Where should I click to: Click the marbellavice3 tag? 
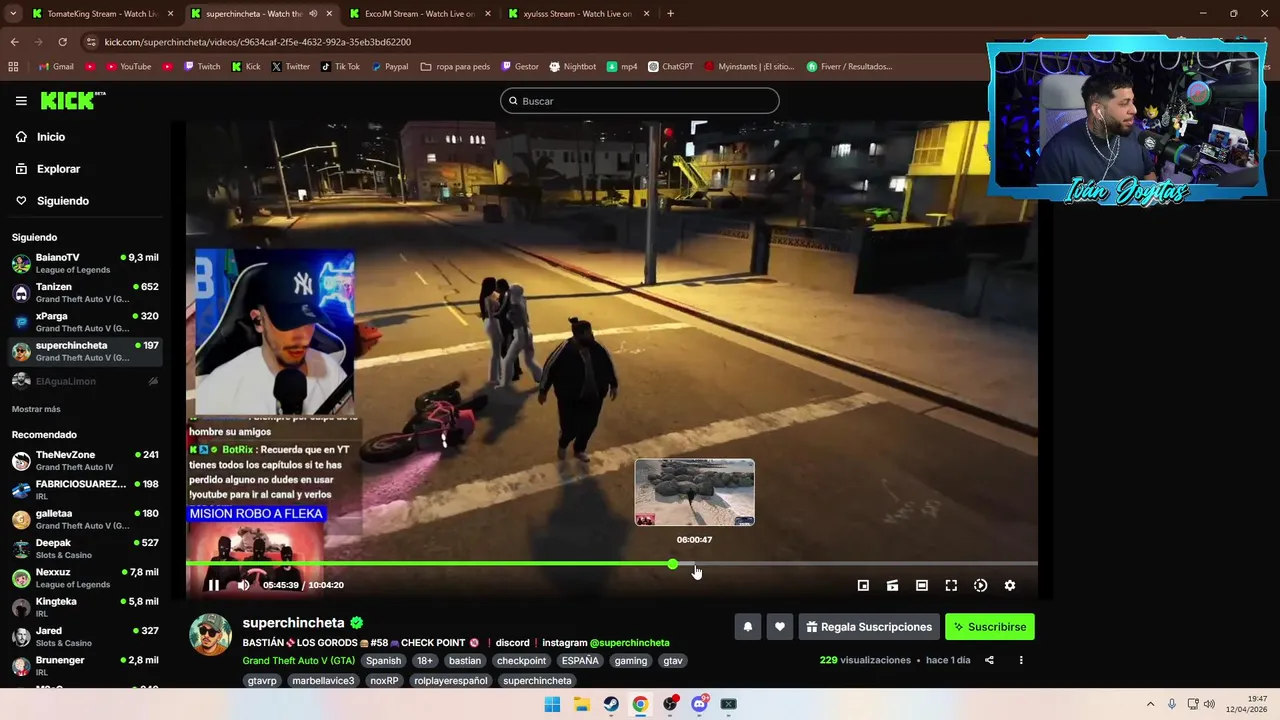pyautogui.click(x=323, y=681)
